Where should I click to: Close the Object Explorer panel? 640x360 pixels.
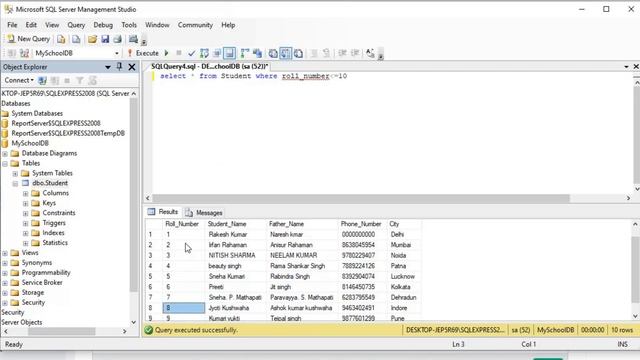(132, 67)
